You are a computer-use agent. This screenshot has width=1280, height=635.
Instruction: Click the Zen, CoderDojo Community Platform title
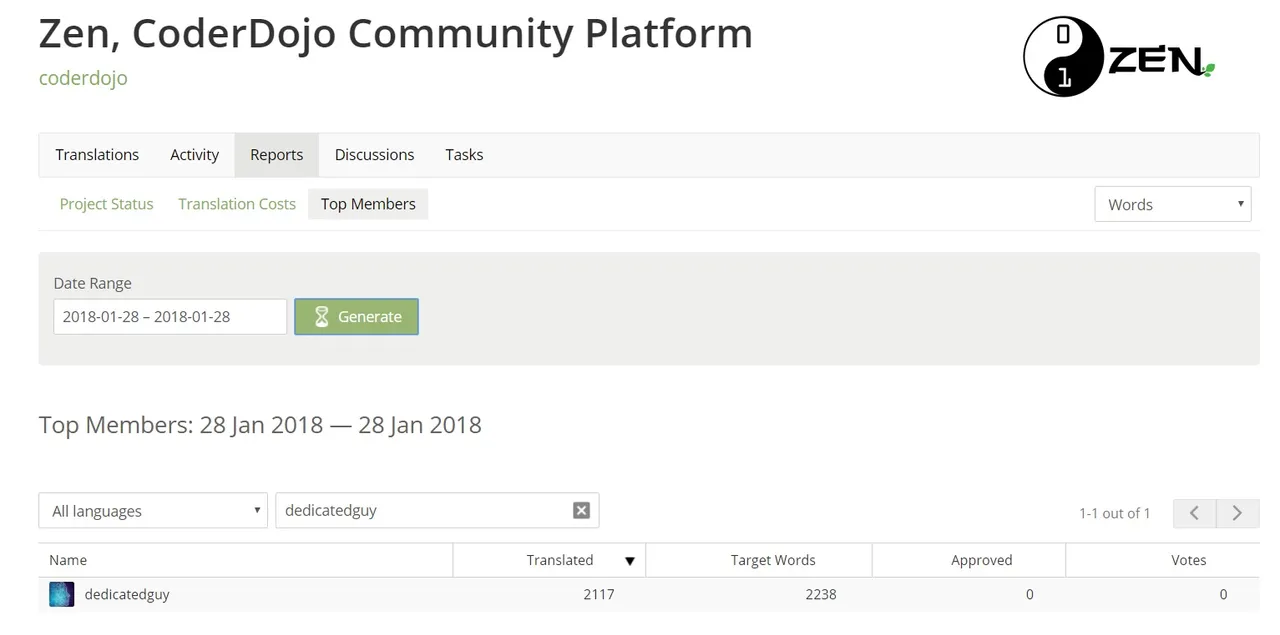click(396, 33)
